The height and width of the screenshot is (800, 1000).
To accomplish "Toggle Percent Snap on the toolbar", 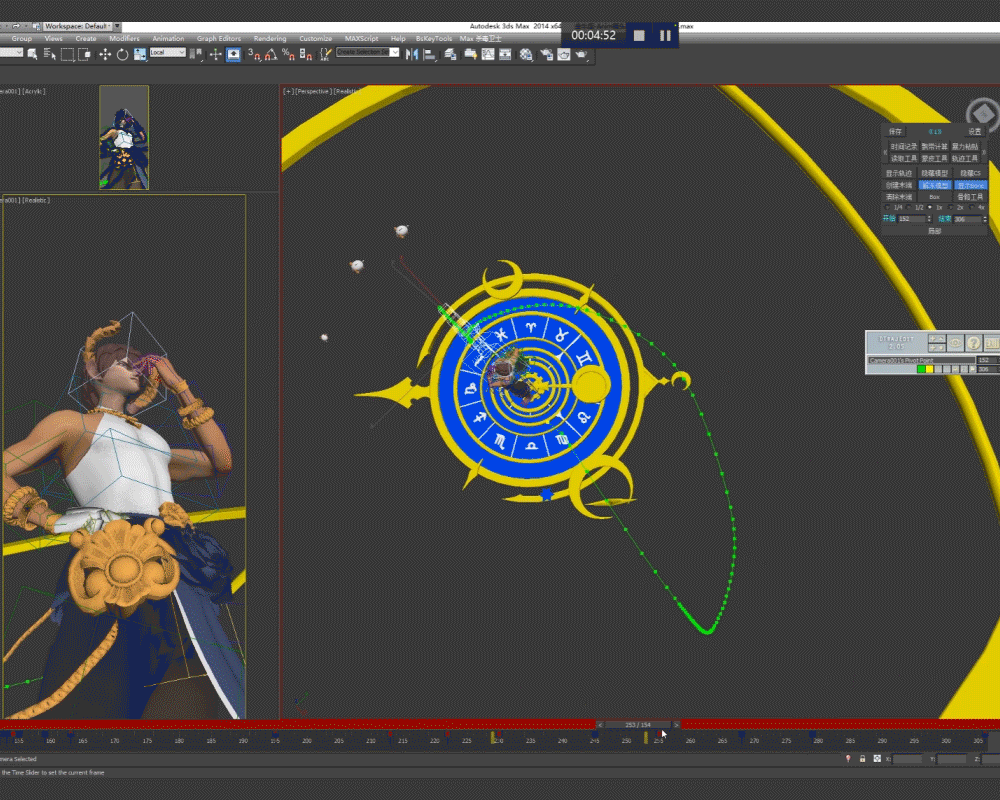I will click(289, 55).
